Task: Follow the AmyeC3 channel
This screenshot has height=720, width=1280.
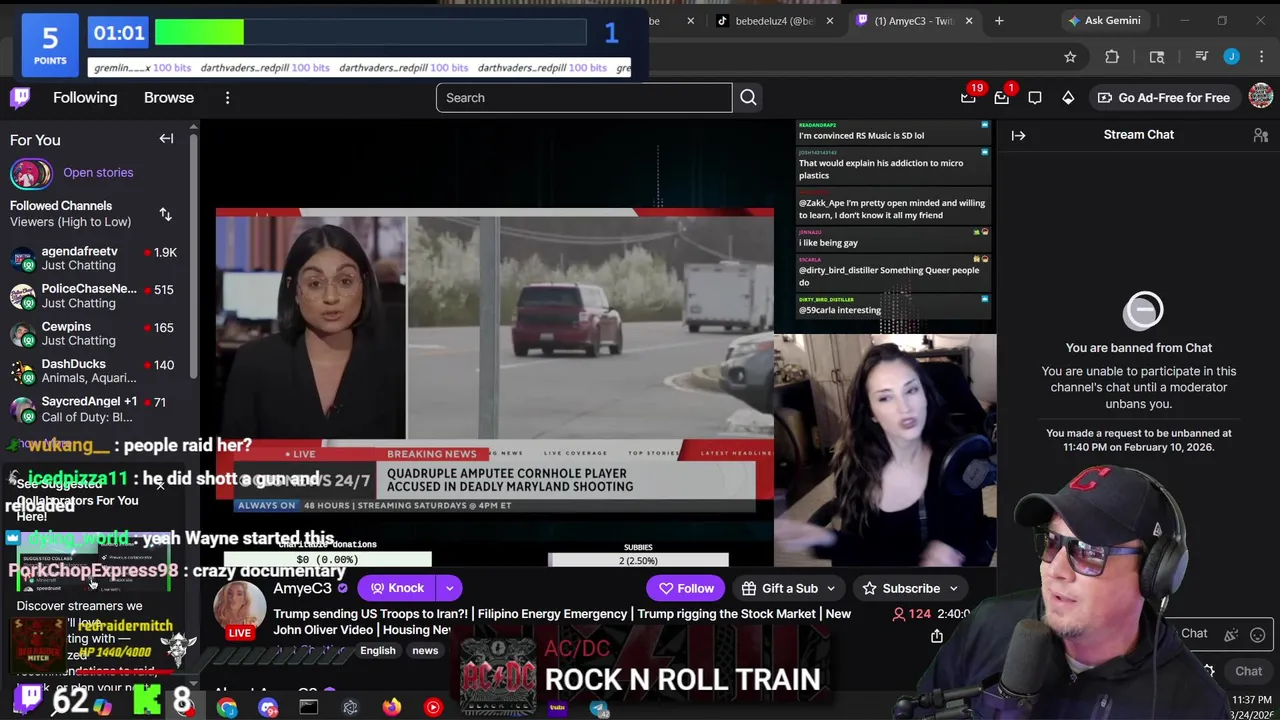Action: (x=686, y=589)
